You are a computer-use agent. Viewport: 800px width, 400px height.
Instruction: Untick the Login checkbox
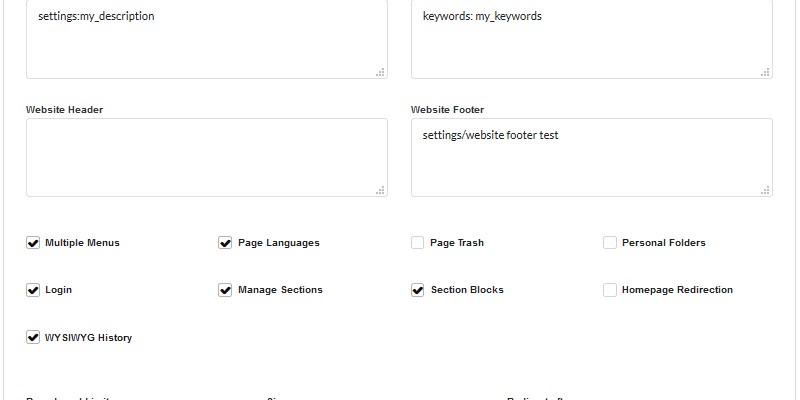33,290
